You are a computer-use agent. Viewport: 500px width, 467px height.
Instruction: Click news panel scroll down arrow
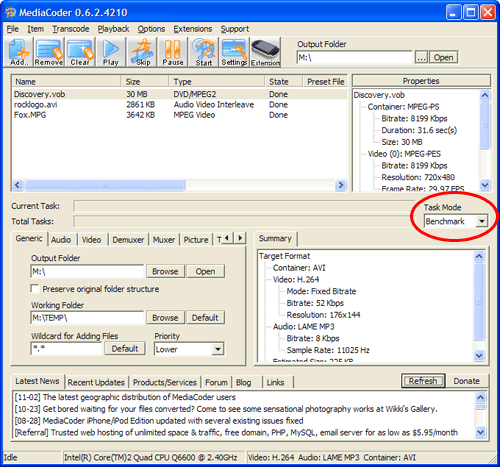(480, 432)
